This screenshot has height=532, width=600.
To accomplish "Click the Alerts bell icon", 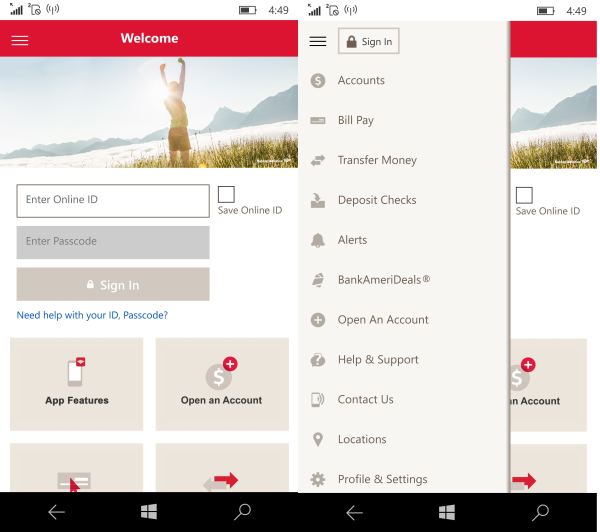I will tap(318, 240).
